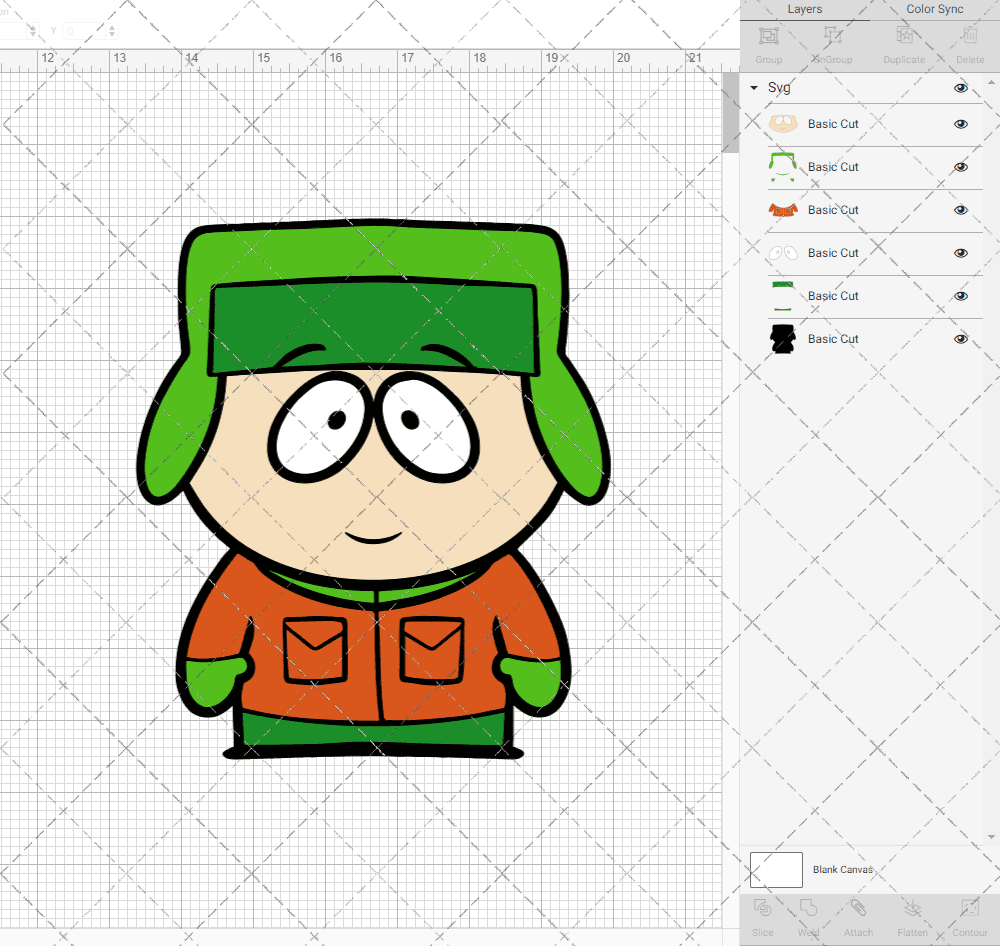Click the layers panel down scroll arrow

[x=990, y=837]
